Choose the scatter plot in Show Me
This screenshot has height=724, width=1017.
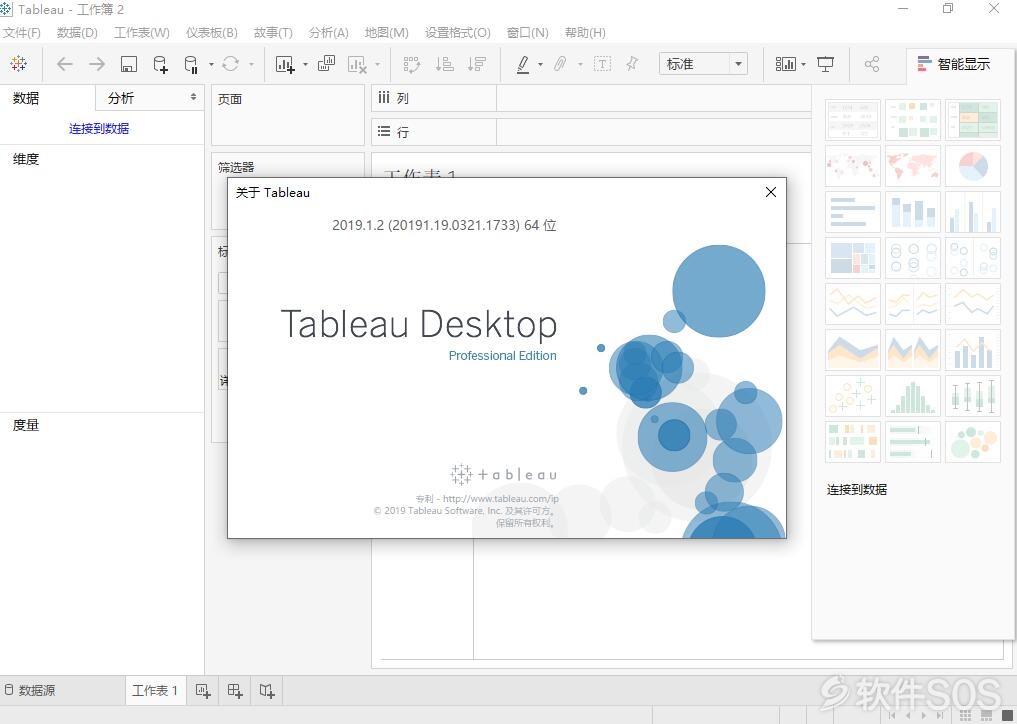[x=853, y=396]
